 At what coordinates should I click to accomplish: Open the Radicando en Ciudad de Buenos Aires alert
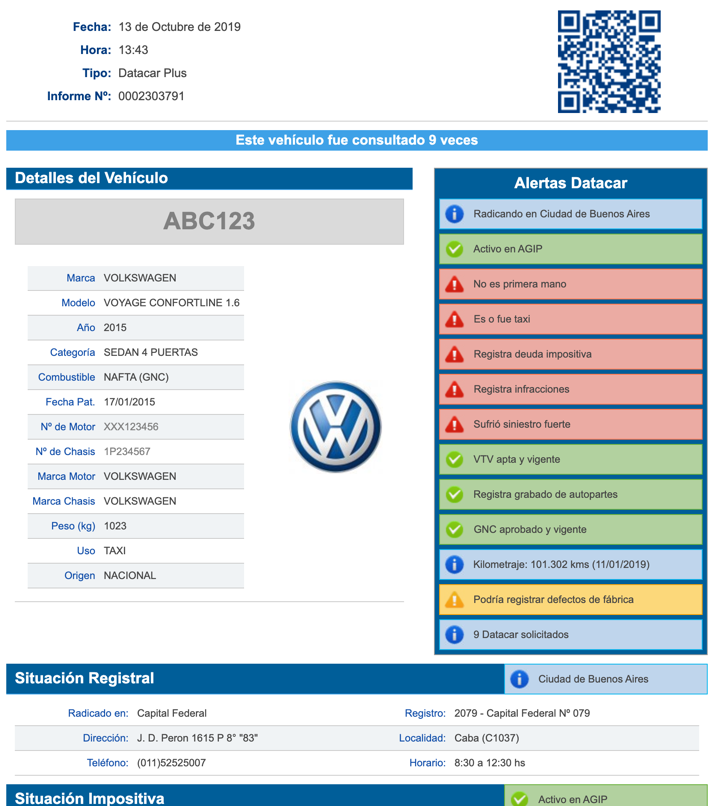pos(571,214)
